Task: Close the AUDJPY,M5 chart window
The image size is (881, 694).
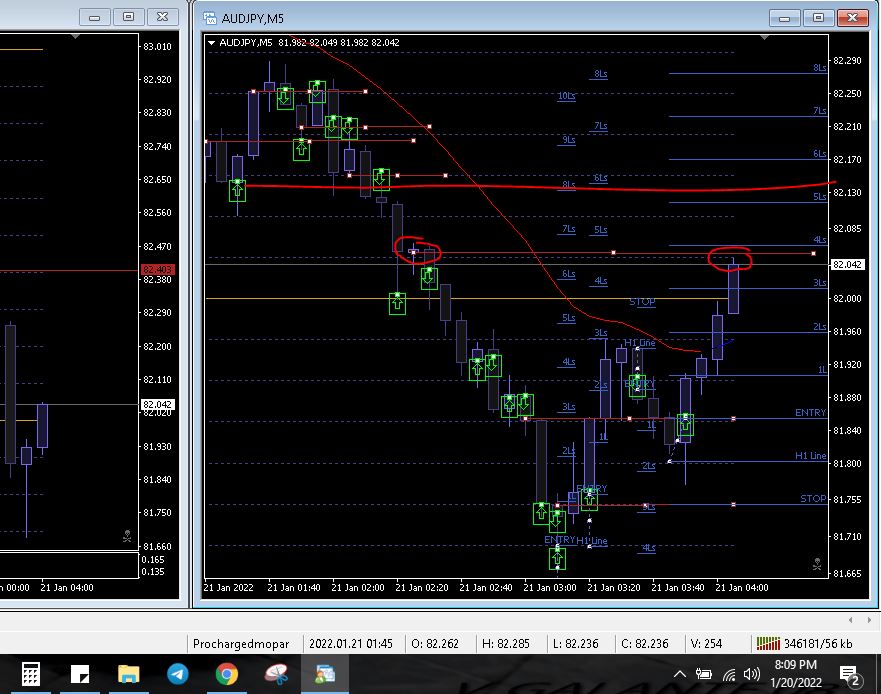Action: pos(852,18)
